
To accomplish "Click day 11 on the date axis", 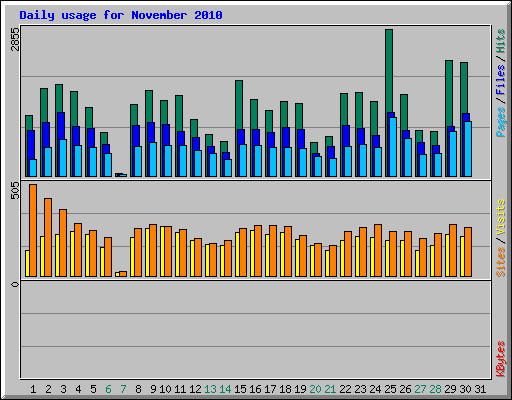I will coord(180,389).
